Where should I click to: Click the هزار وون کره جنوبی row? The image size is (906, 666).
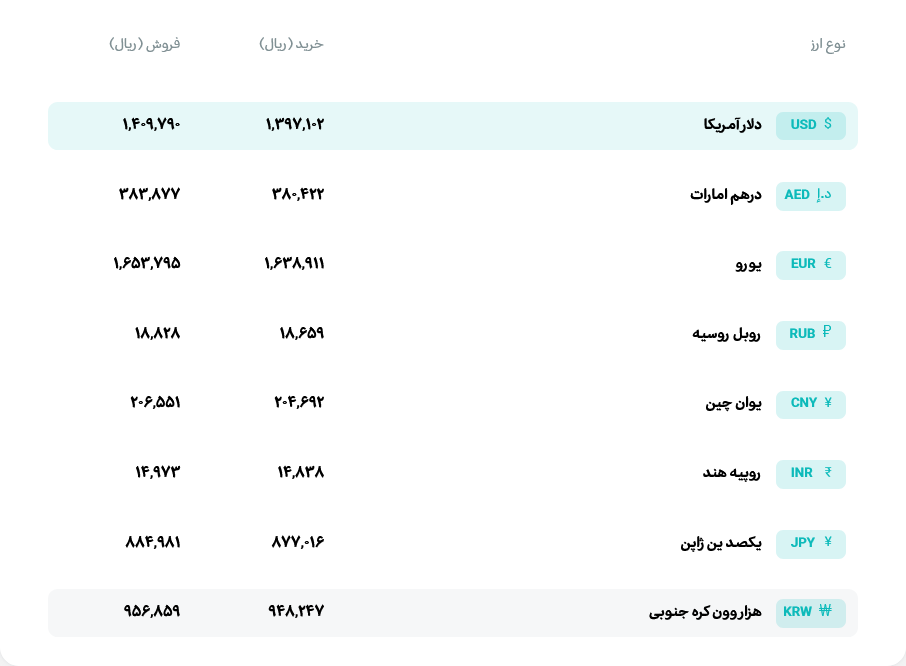click(x=452, y=612)
